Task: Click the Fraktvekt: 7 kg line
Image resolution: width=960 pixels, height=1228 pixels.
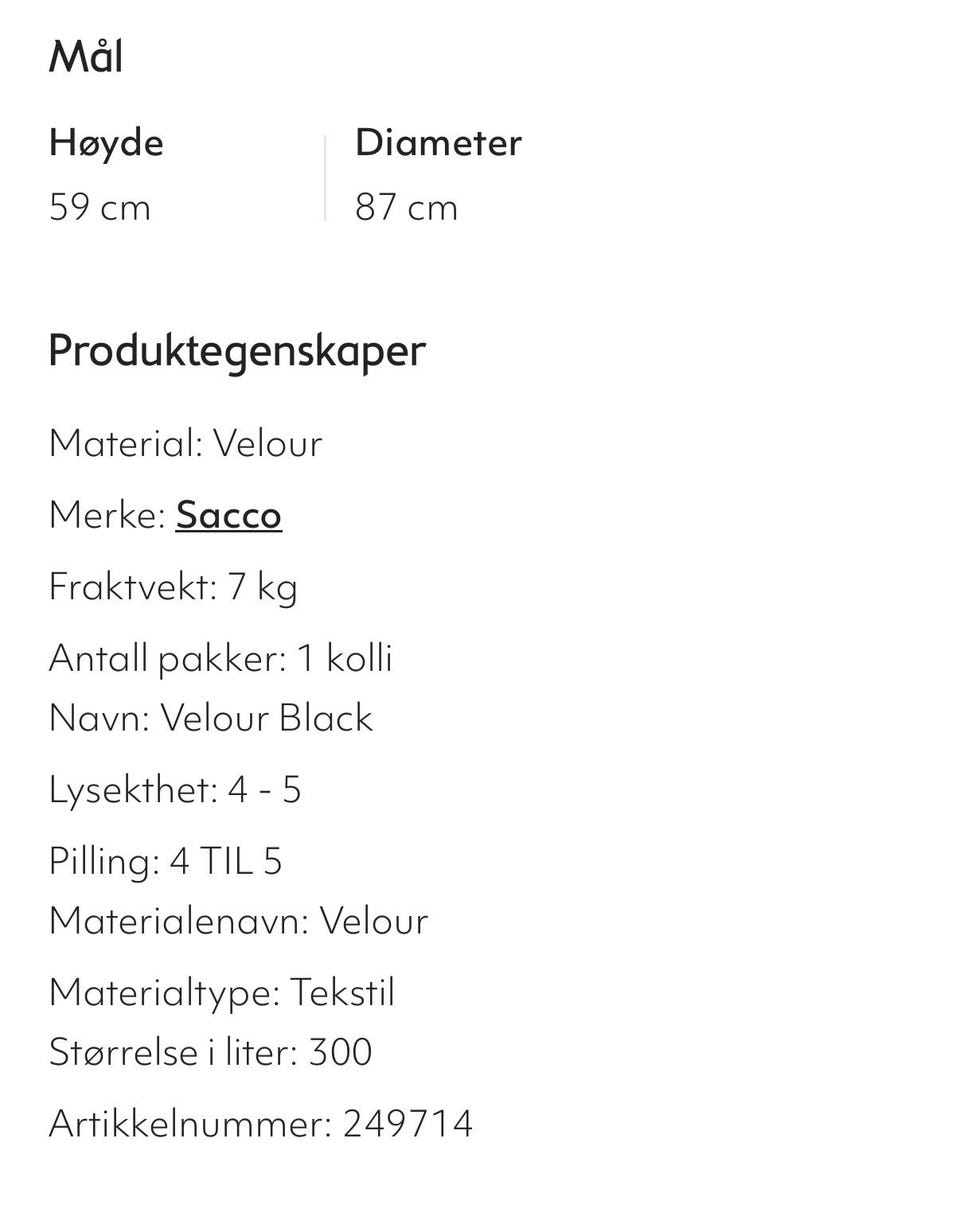Action: coord(173,587)
